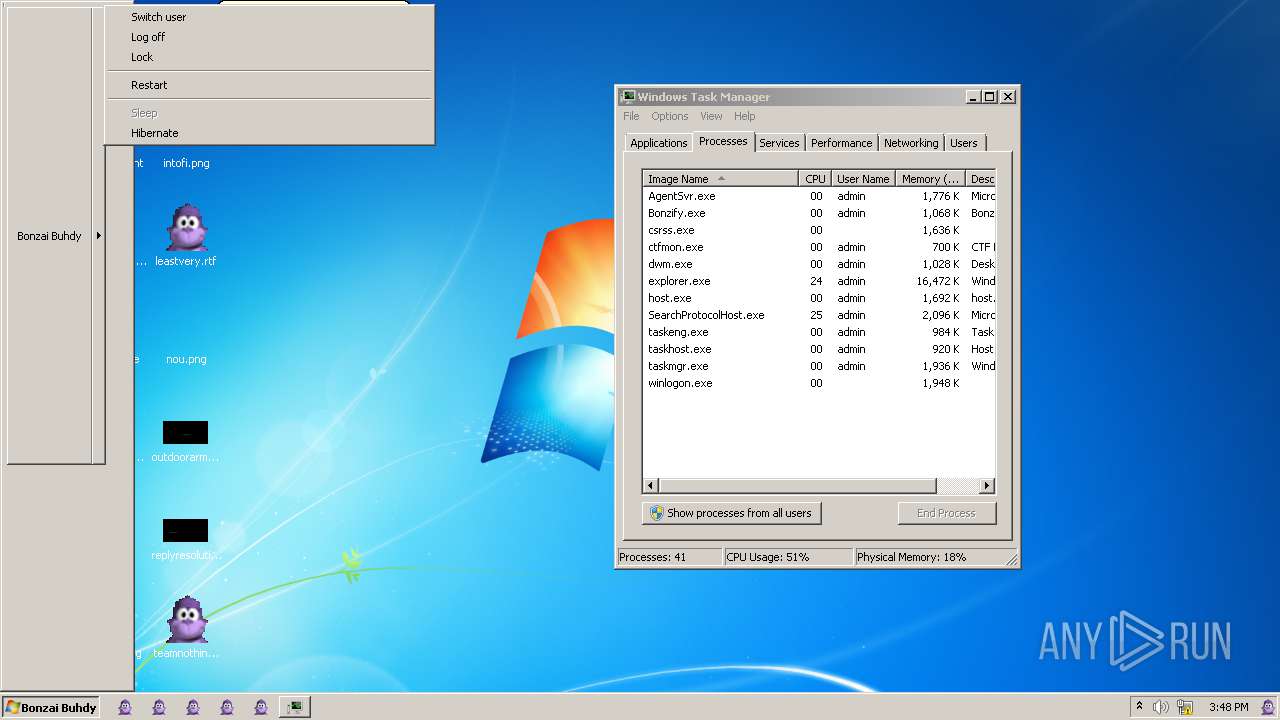
Task: Select the intofi.png desktop file label
Action: [186, 163]
